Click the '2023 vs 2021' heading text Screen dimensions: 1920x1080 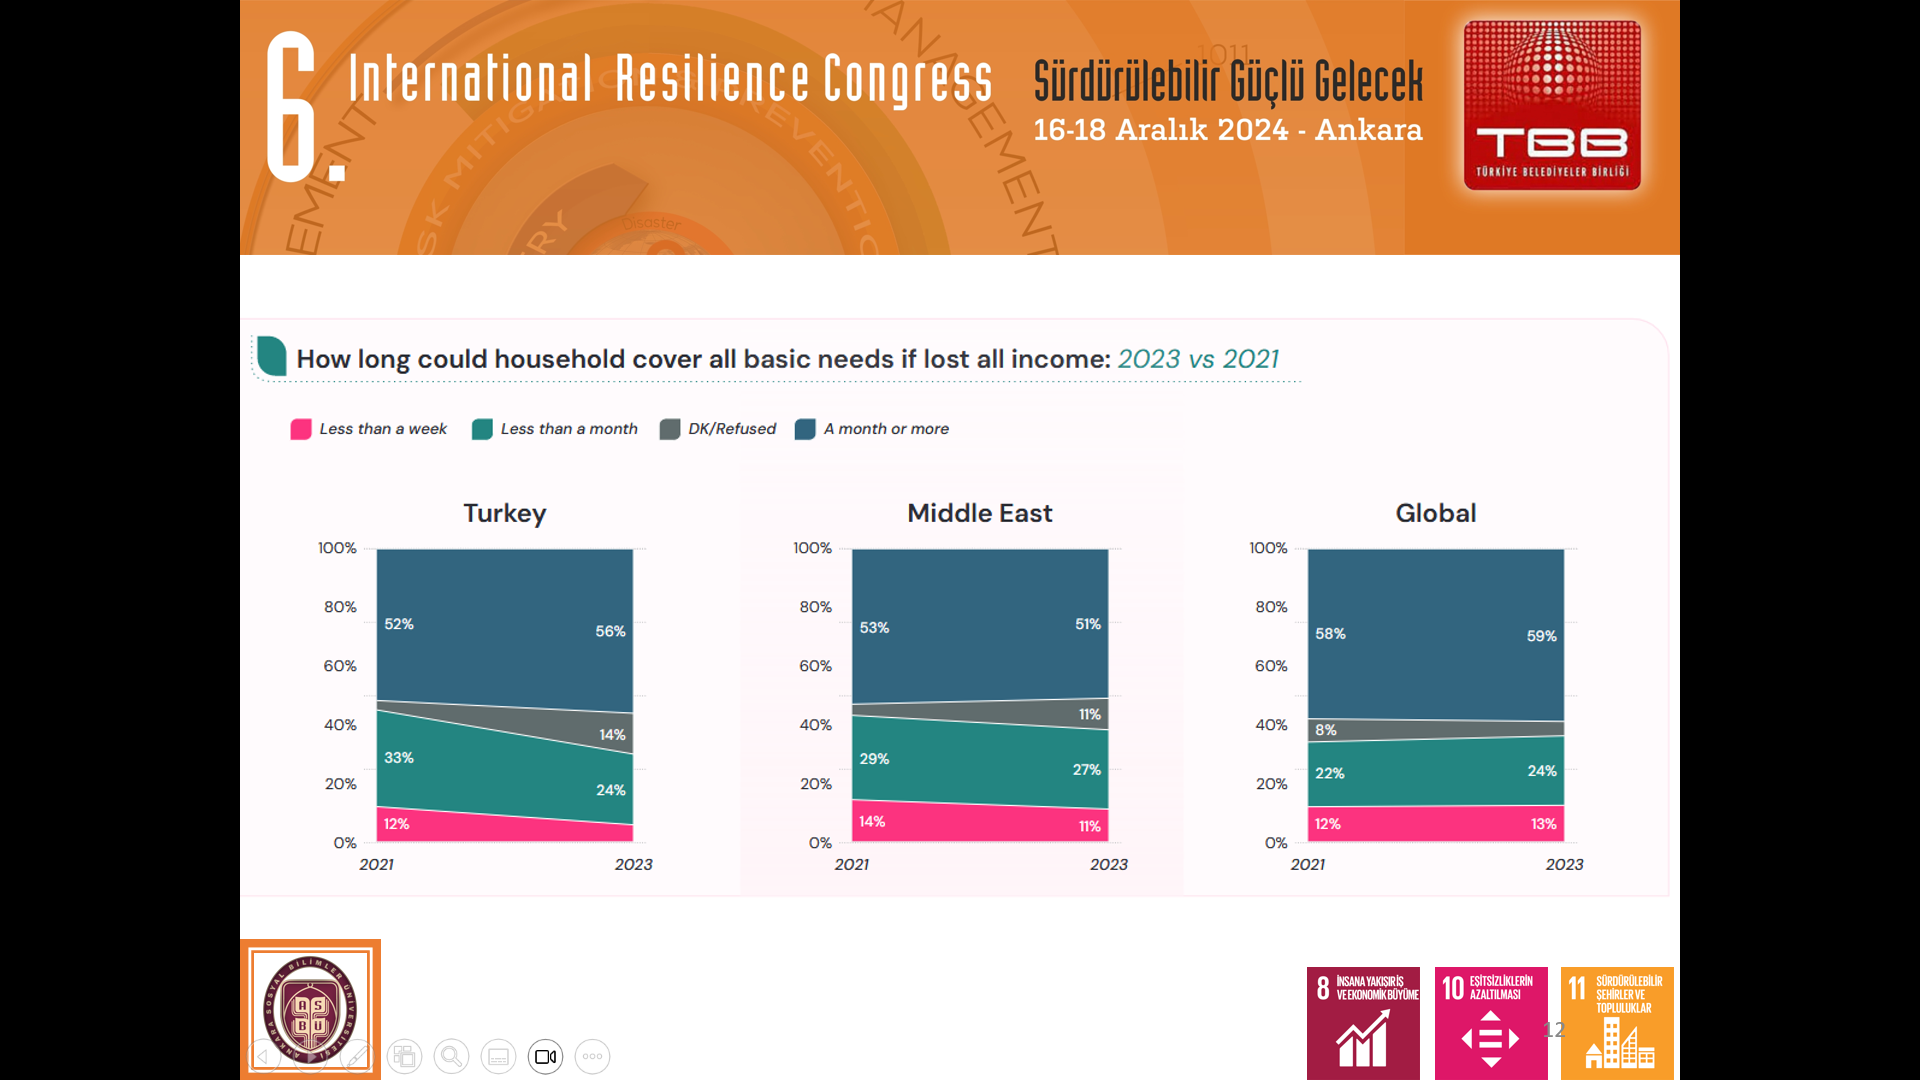point(1198,359)
